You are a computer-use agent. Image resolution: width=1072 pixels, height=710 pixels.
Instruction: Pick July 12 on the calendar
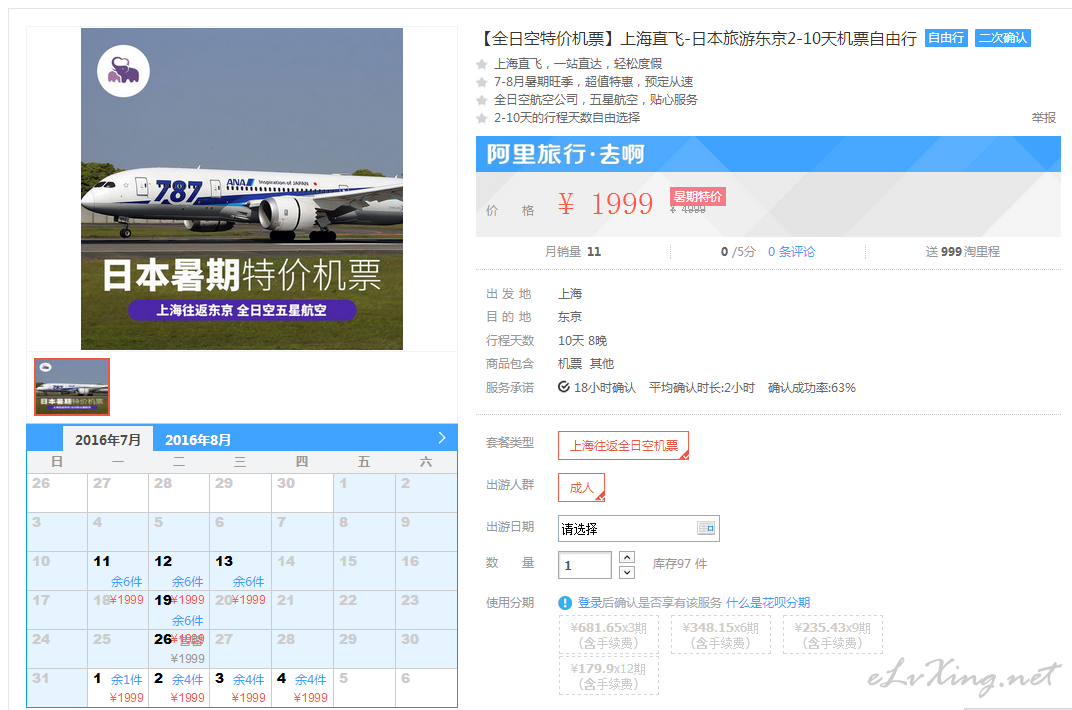(179, 571)
